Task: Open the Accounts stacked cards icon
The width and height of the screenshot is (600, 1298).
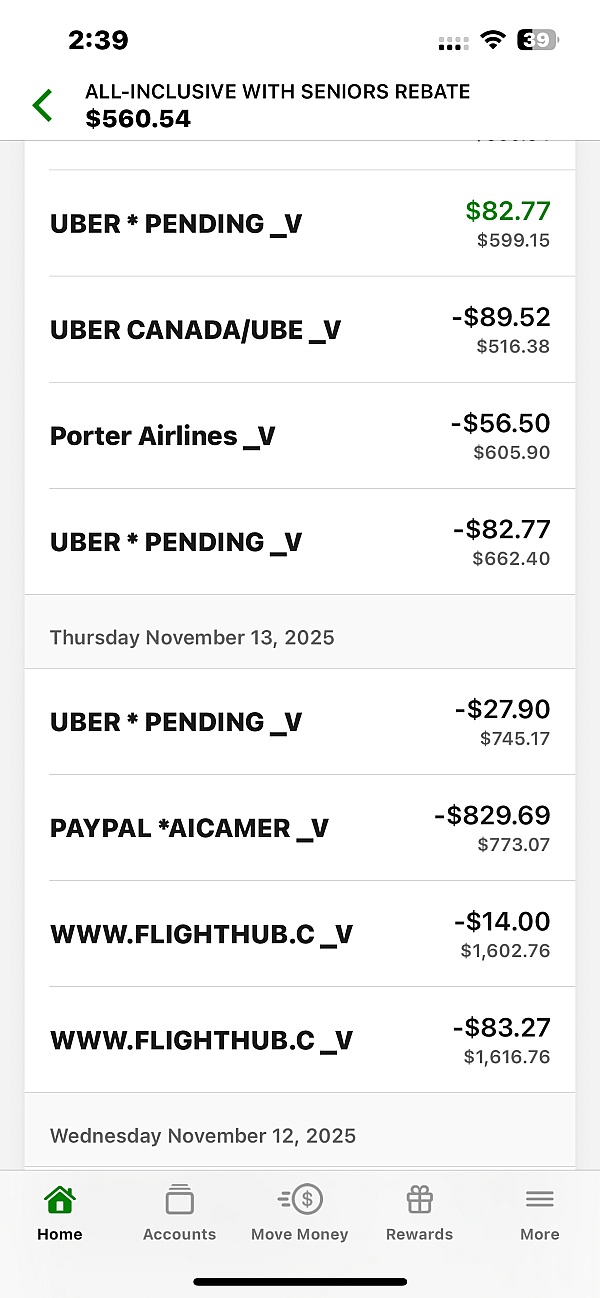Action: [180, 1199]
